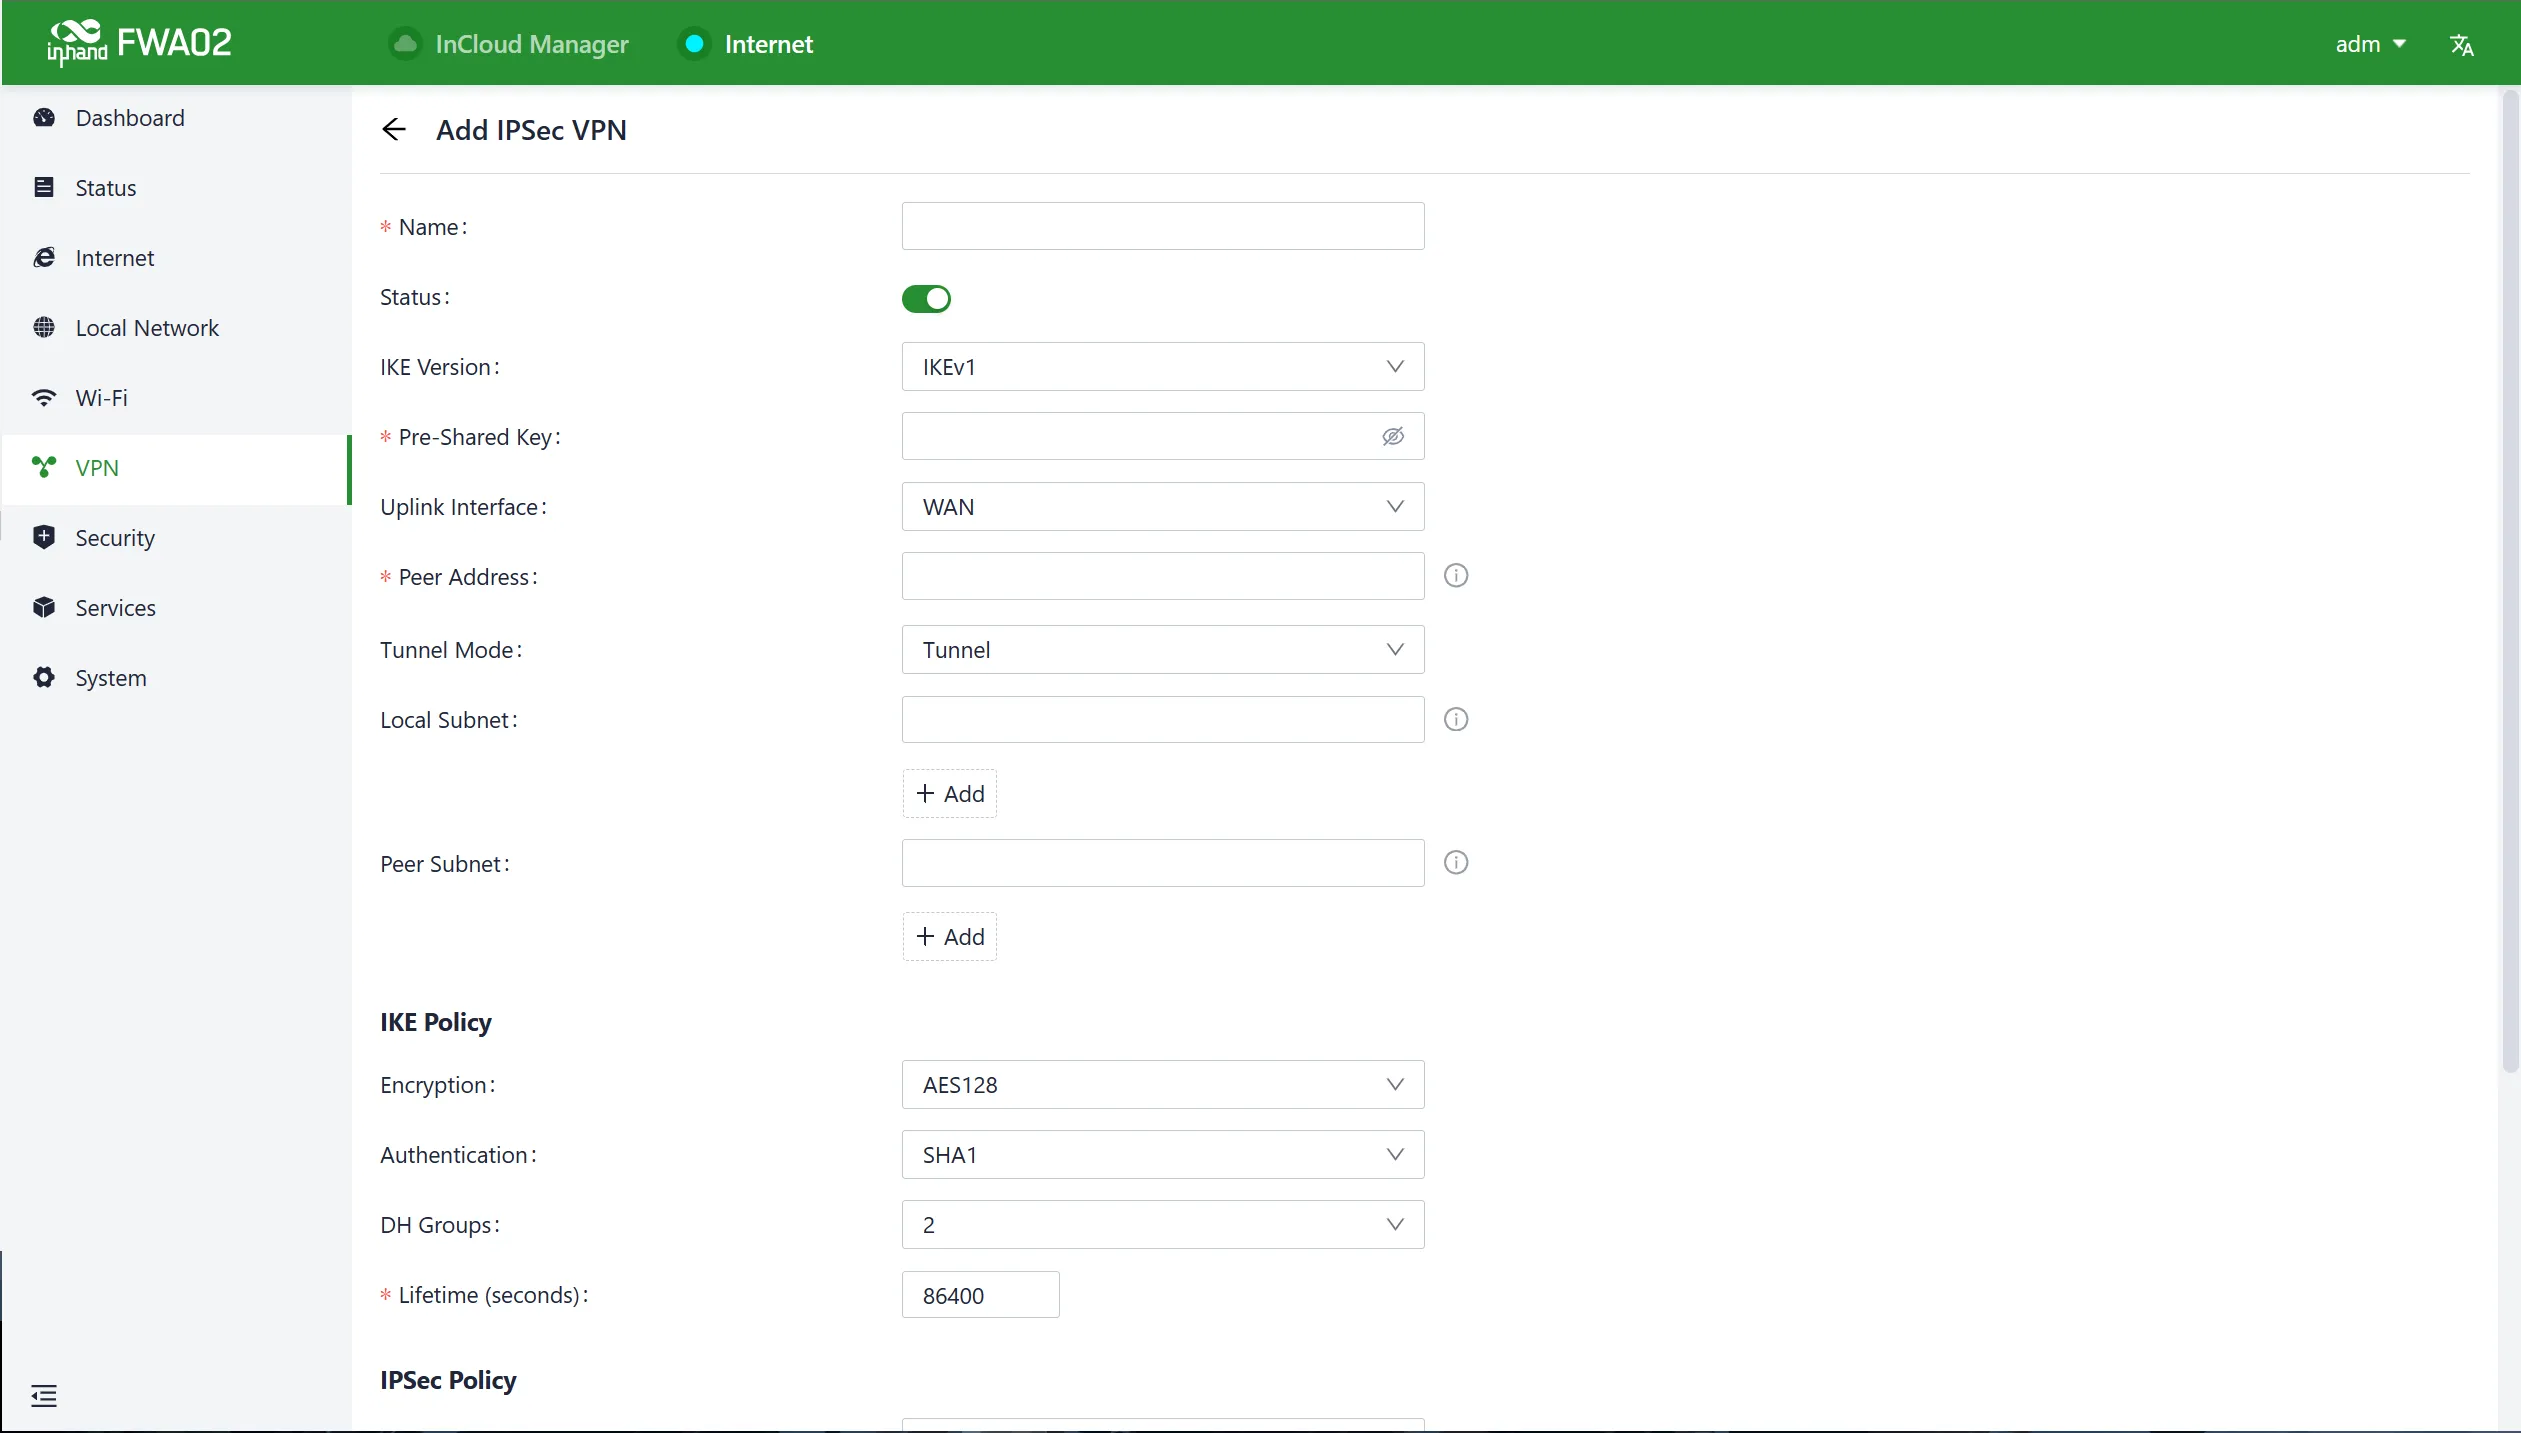
Task: Click the Internet browser icon in sidebar
Action: click(x=44, y=258)
